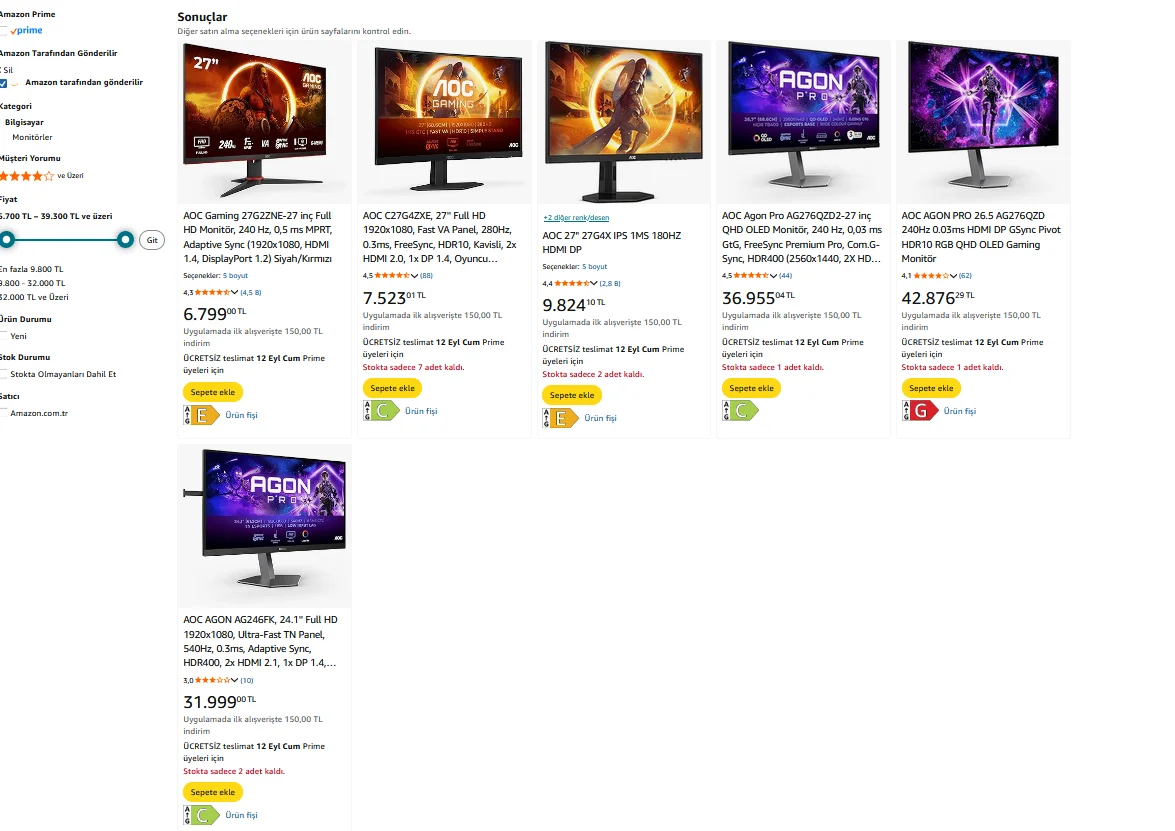Screen dimensions: 1175x831
Task: Open rating popover chevron for AG276QZD
Action: point(953,276)
